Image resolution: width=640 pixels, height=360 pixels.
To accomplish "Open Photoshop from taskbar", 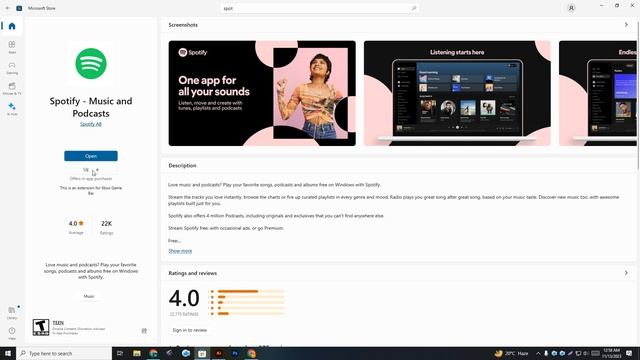I will 235,353.
